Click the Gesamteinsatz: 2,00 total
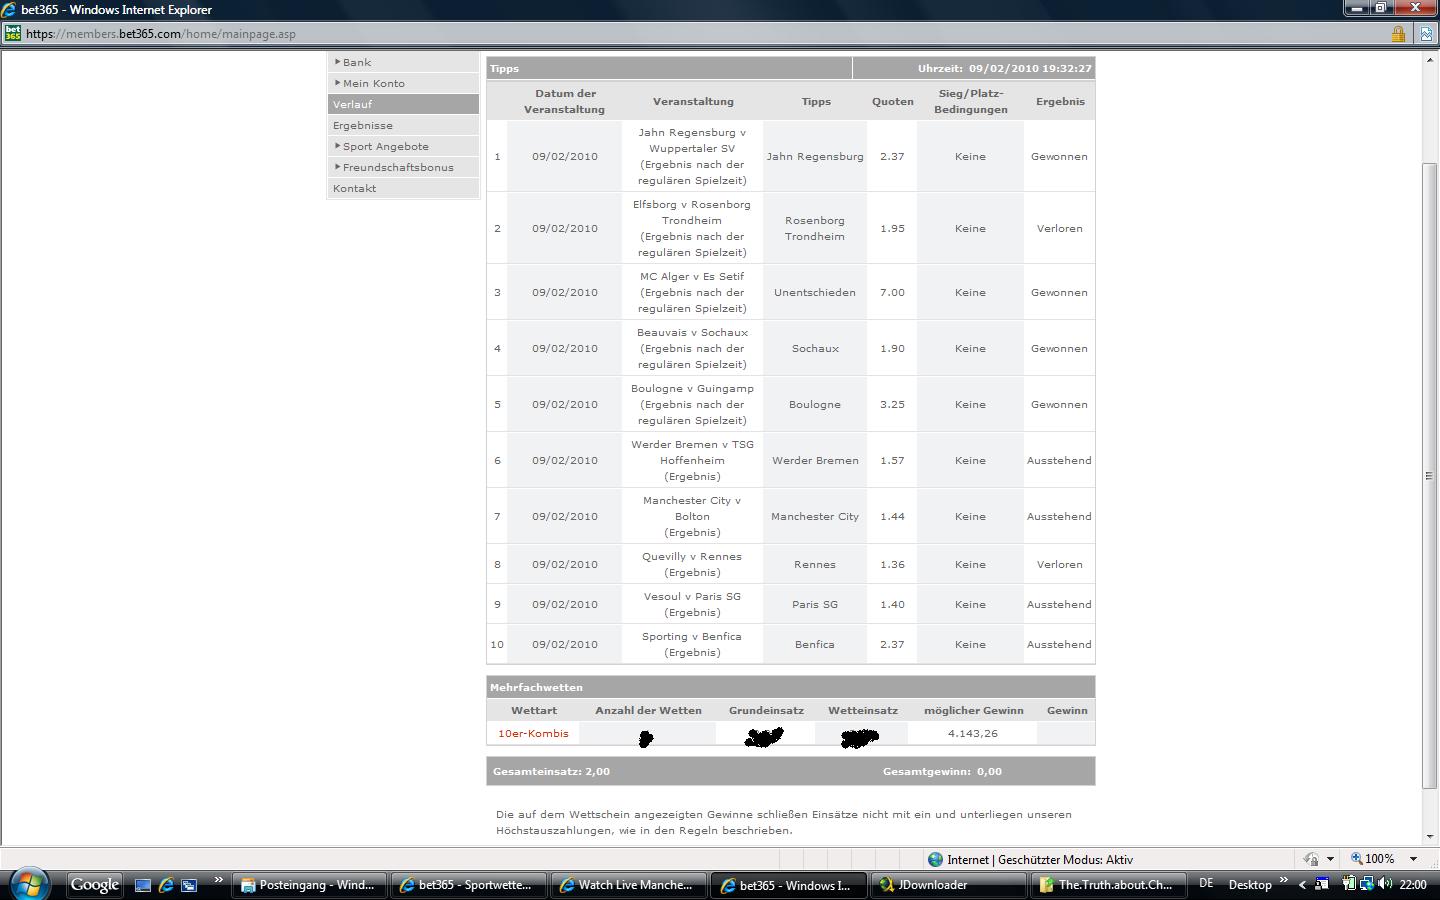The height and width of the screenshot is (900, 1440). click(551, 771)
